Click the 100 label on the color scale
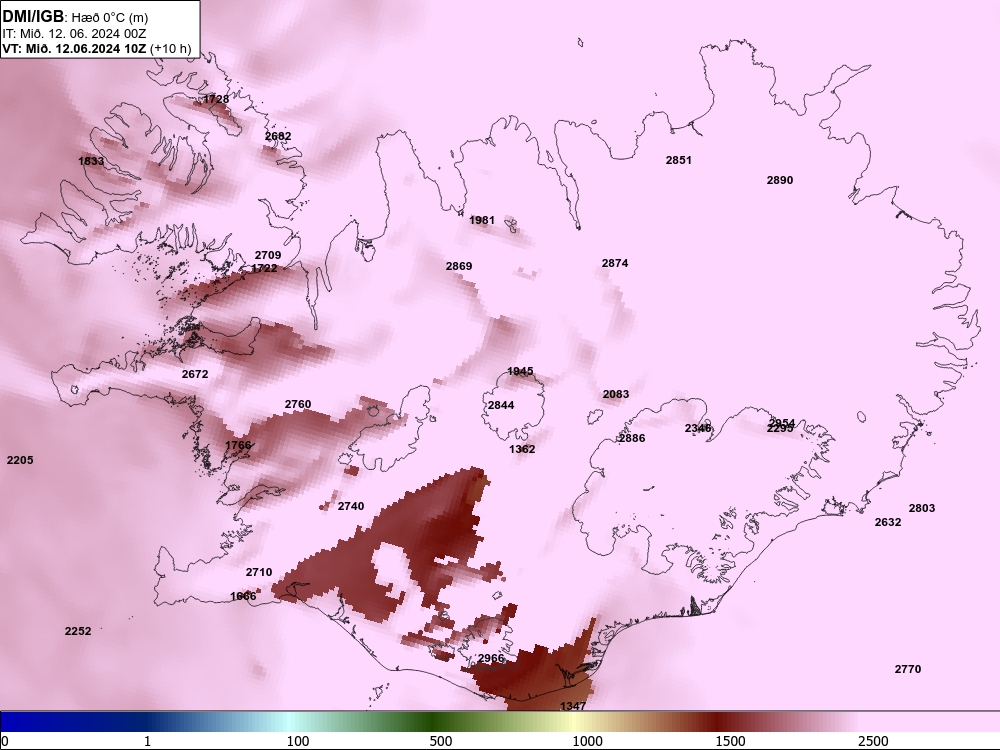This screenshot has width=1000, height=750. point(298,741)
